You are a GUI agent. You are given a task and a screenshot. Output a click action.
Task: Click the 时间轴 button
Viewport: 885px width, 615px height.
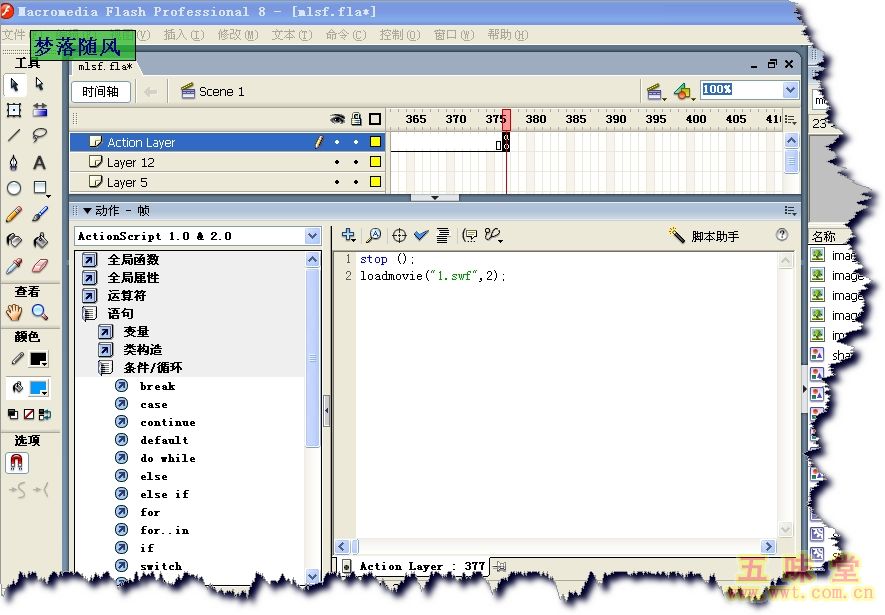(100, 91)
